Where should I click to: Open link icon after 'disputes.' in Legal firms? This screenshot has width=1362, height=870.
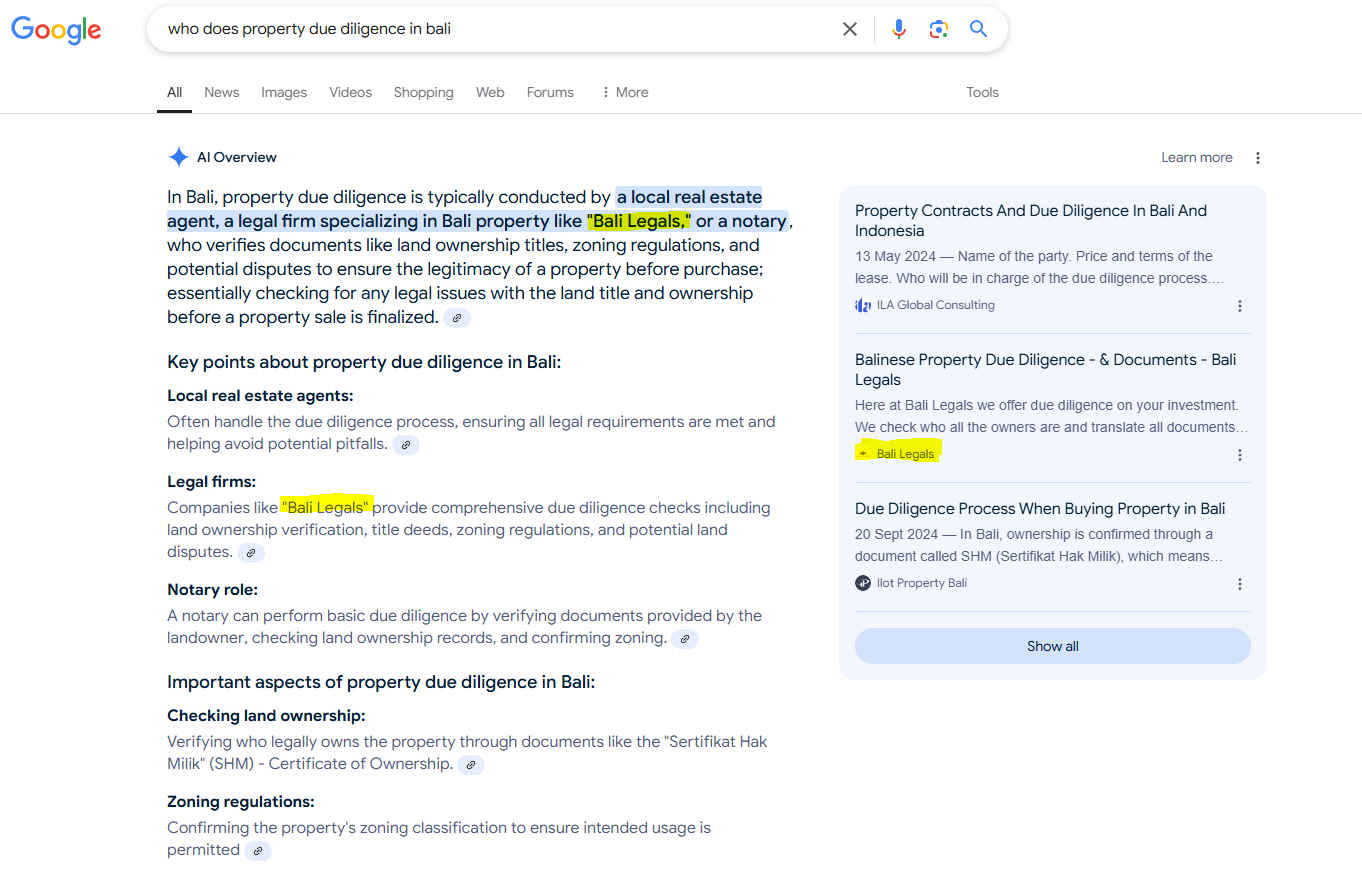click(x=251, y=552)
